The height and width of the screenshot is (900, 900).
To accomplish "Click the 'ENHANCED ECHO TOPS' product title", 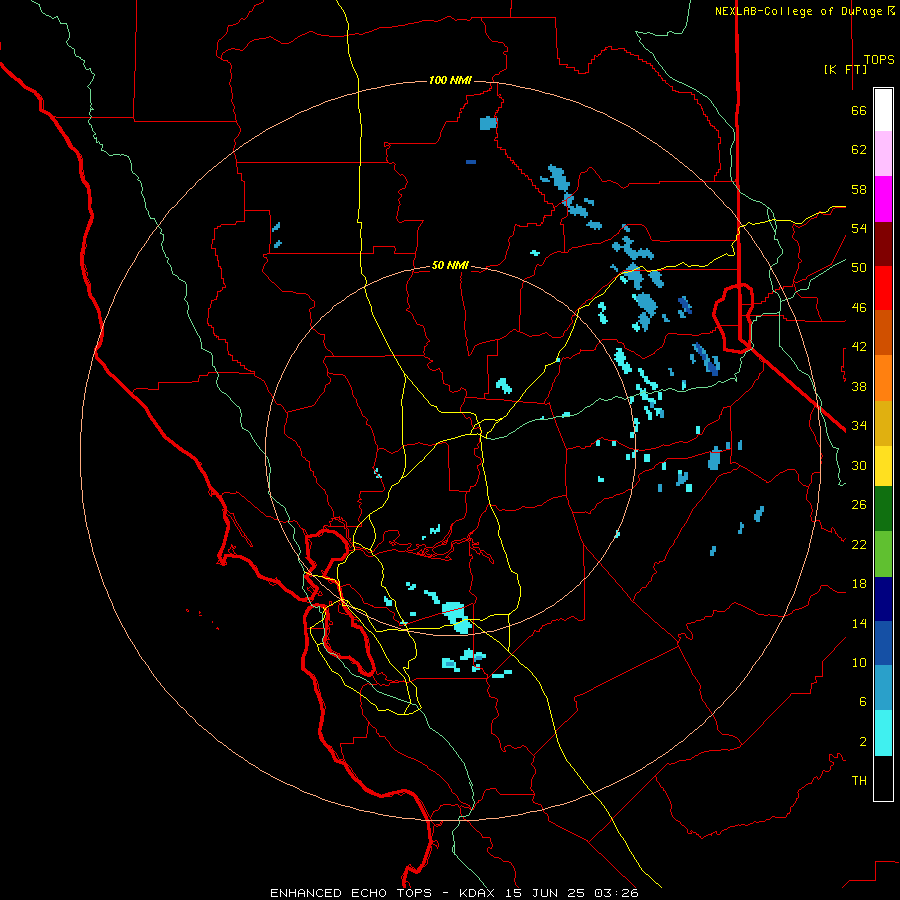I will pos(351,893).
